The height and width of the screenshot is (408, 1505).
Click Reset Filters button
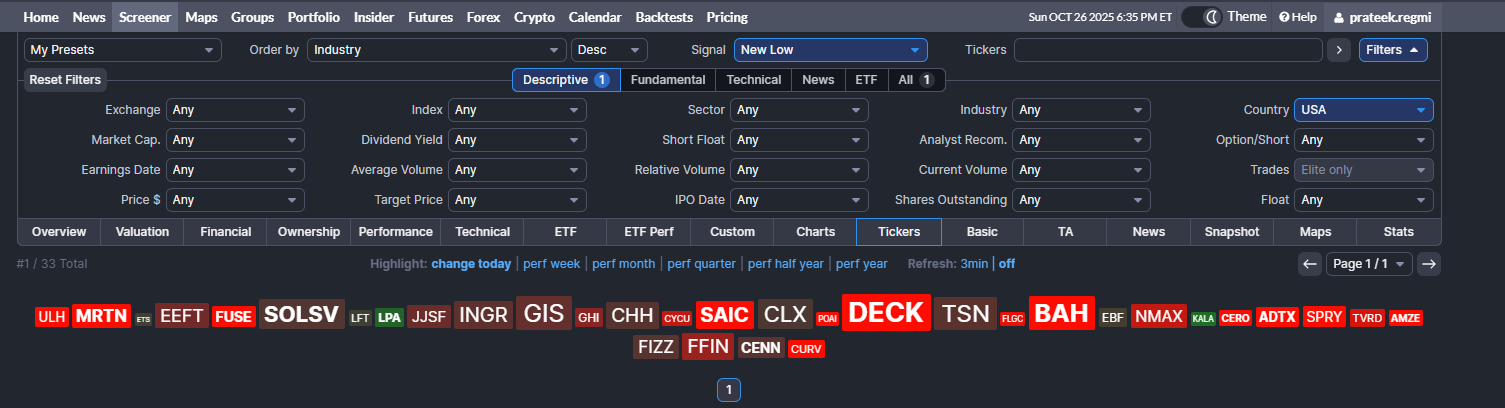(65, 80)
